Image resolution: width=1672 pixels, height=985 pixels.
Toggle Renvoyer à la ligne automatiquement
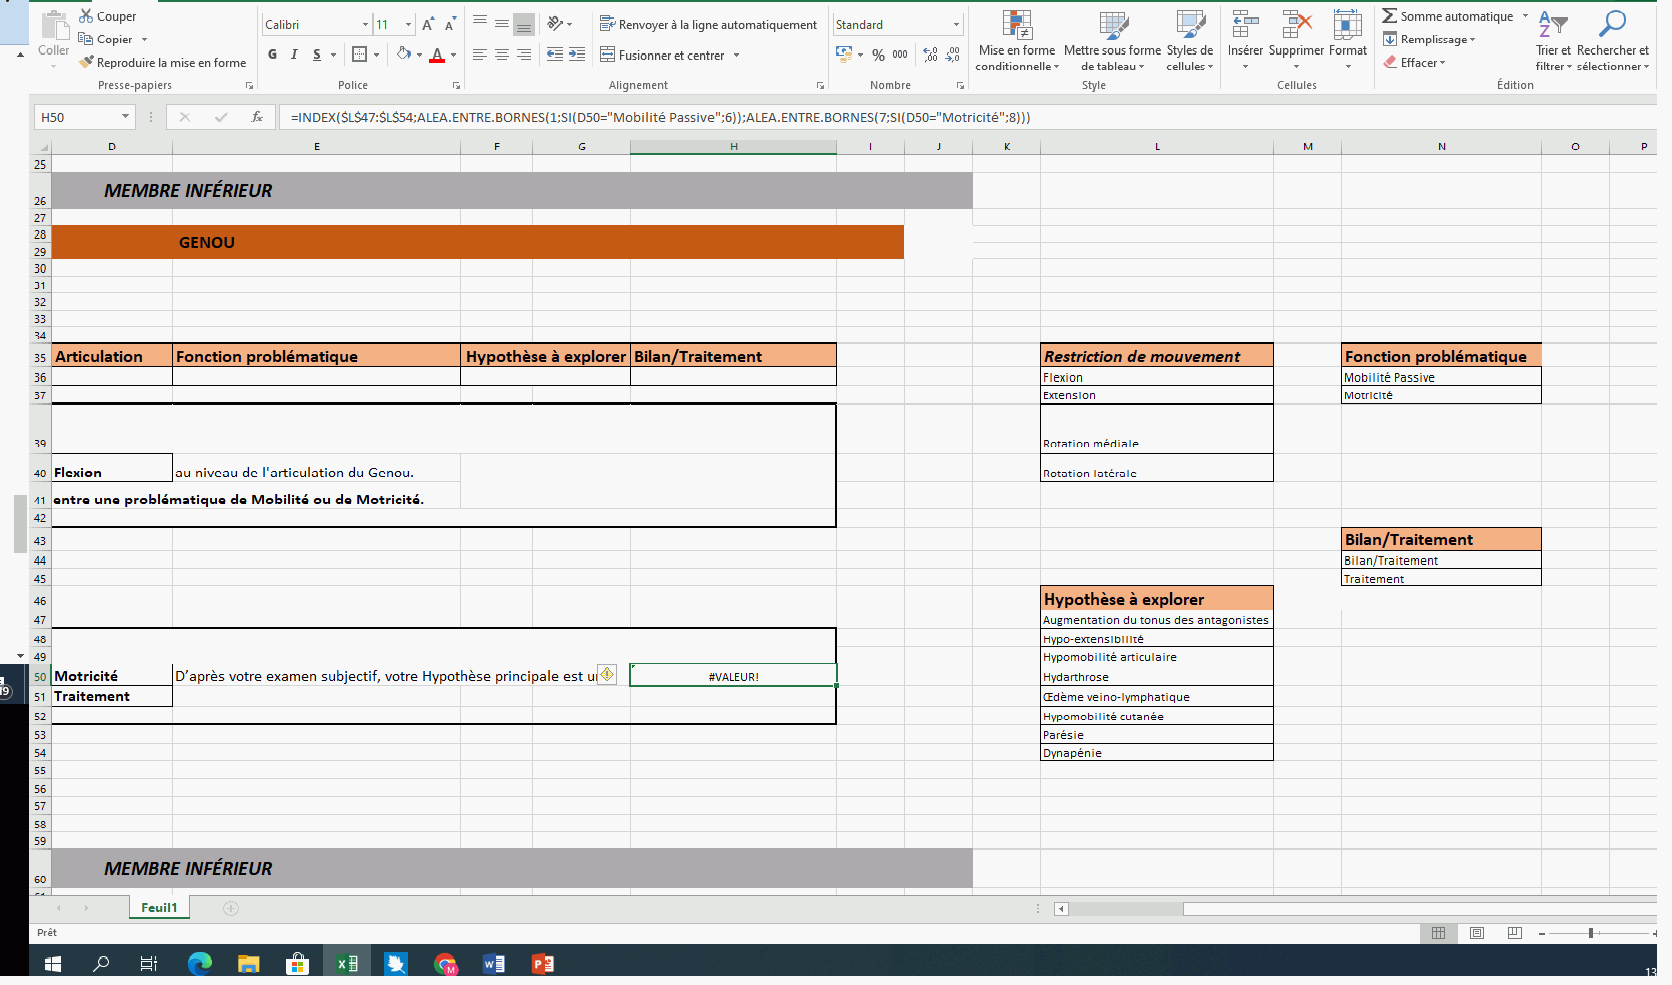pos(708,24)
